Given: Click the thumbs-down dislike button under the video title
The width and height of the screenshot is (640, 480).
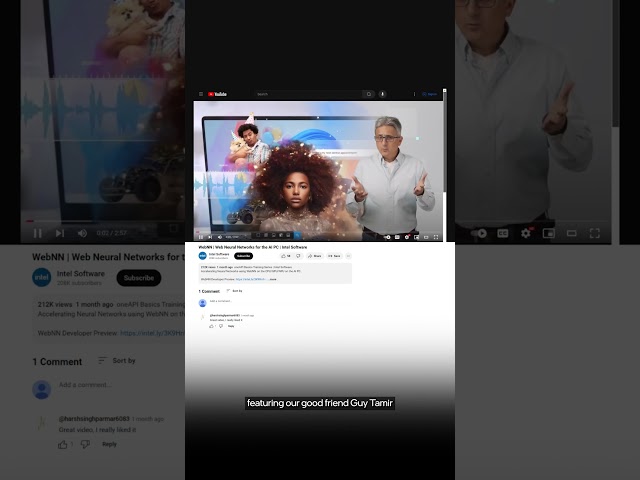Looking at the screenshot, I should coord(298,256).
